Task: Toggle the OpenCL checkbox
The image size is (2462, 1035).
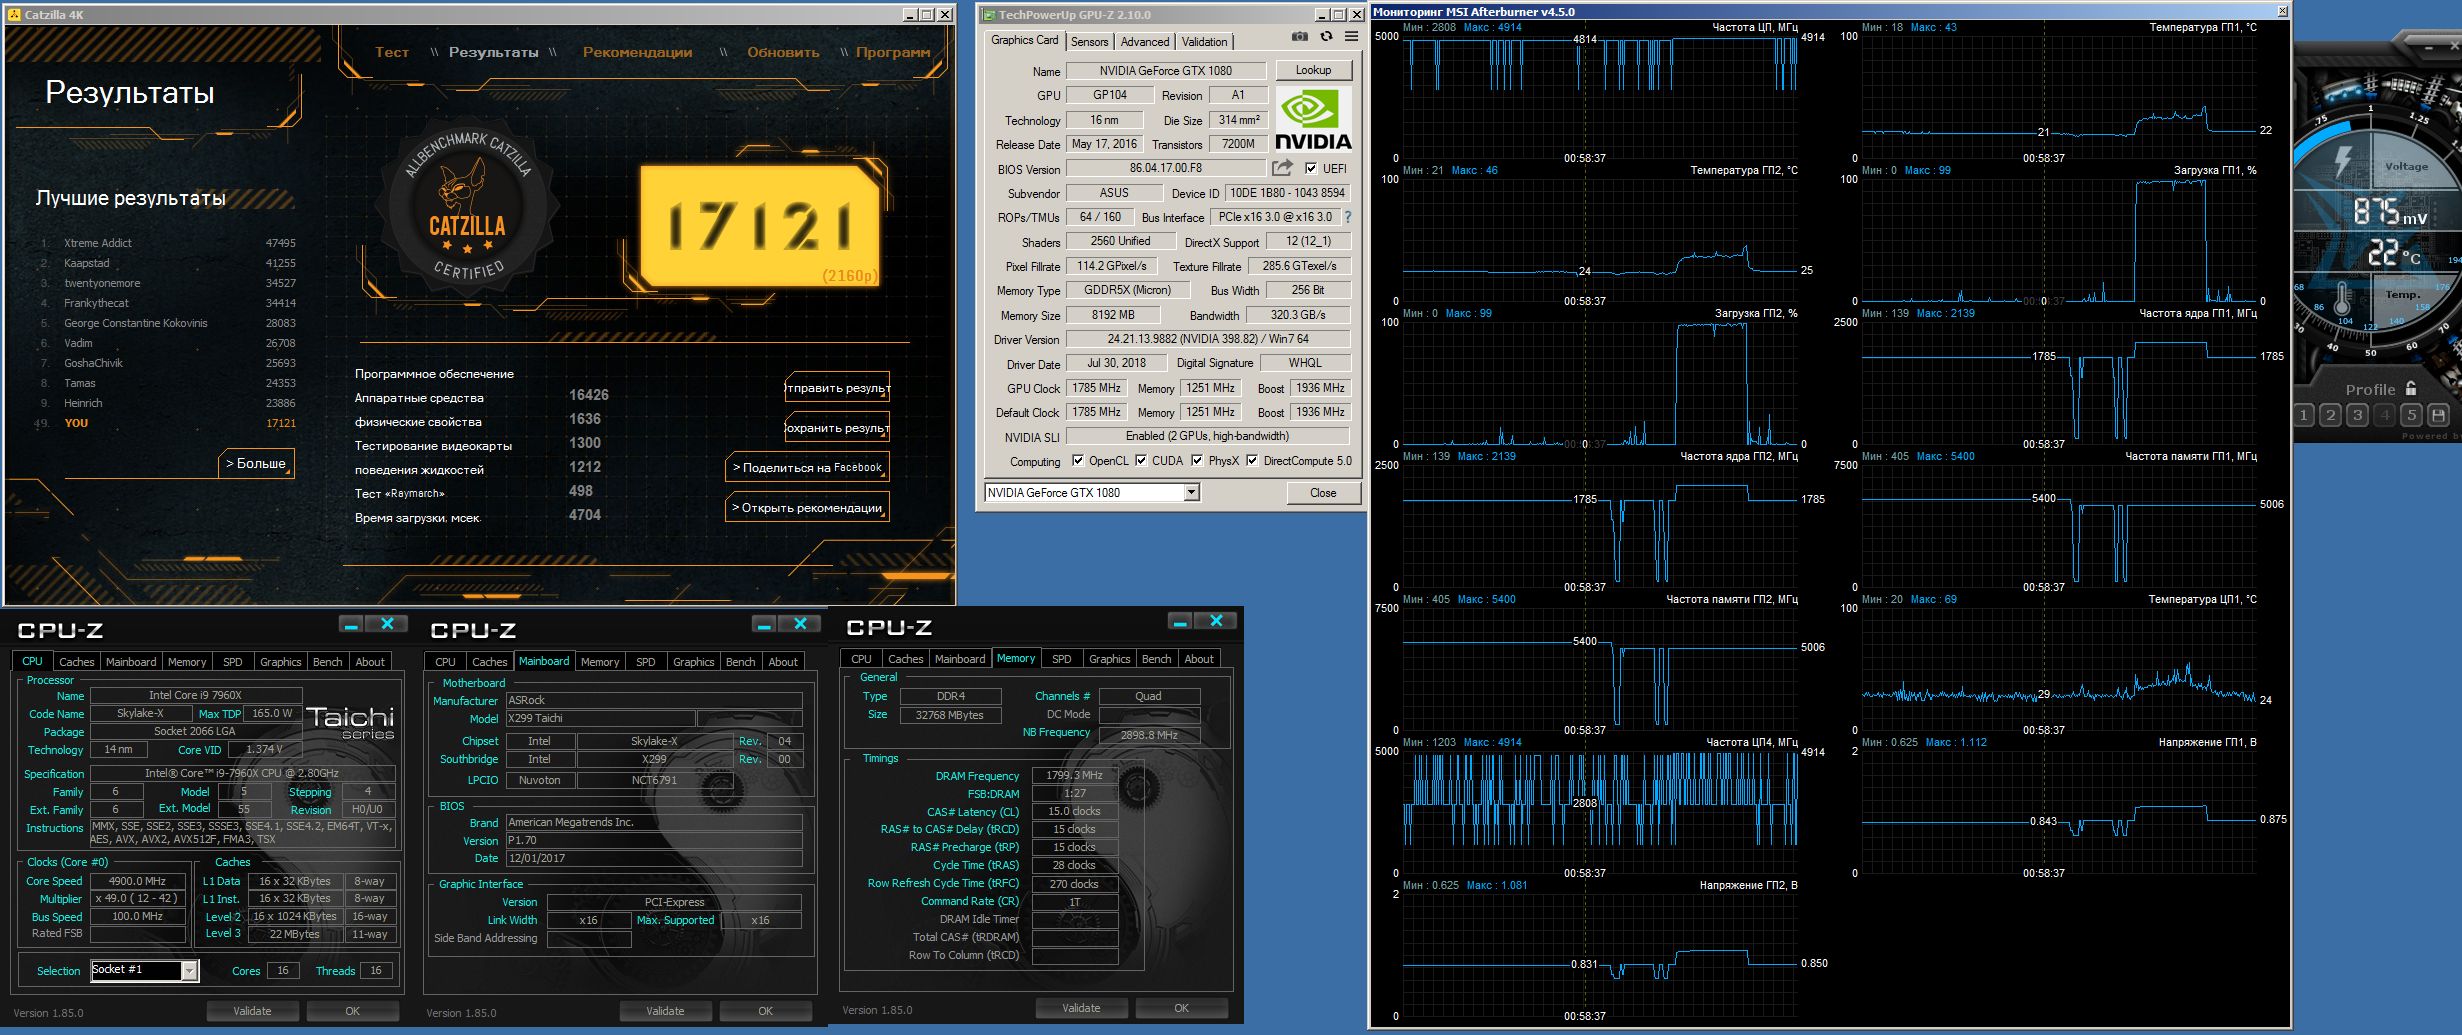Action: click(x=1078, y=461)
